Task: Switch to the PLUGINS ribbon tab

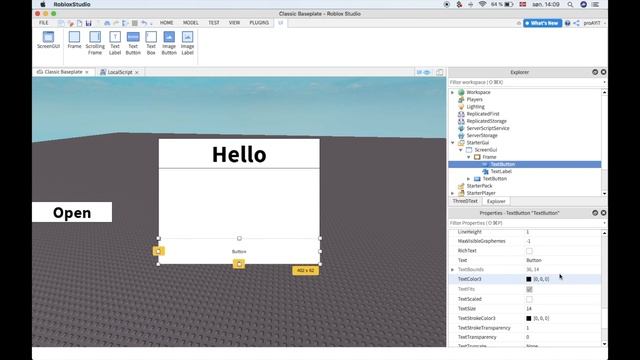Action: (259, 23)
